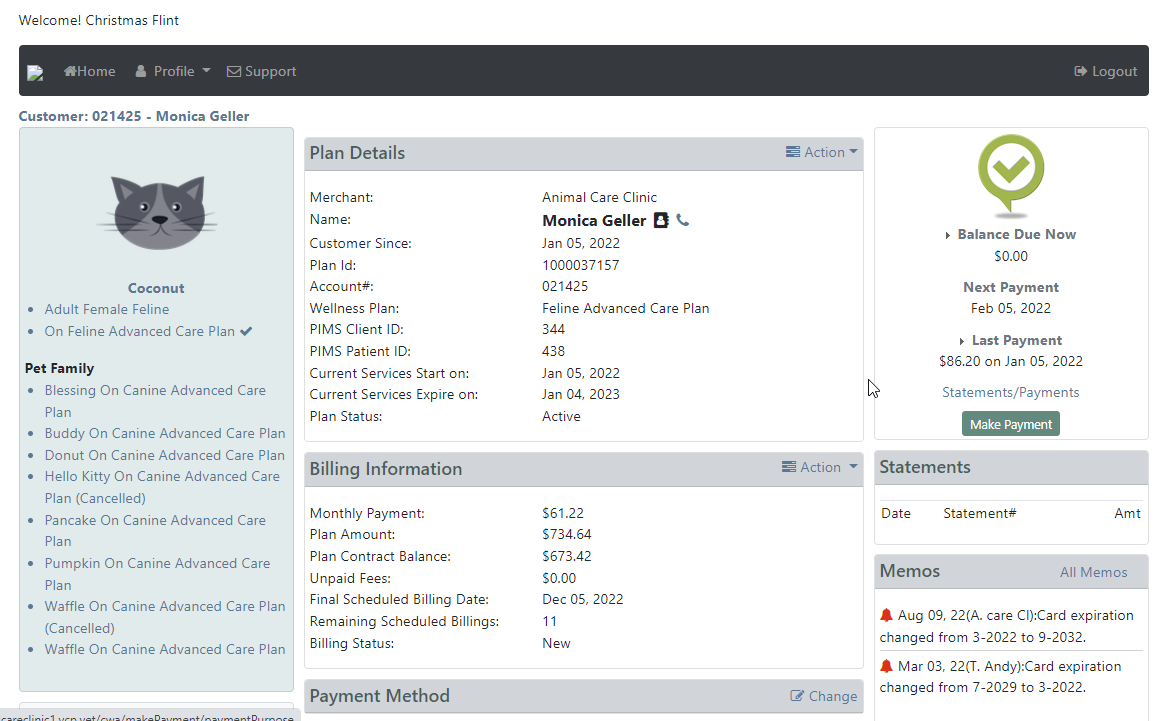The height and width of the screenshot is (721, 1169).
Task: Click the contact card icon beside Monica Geller
Action: coord(661,220)
